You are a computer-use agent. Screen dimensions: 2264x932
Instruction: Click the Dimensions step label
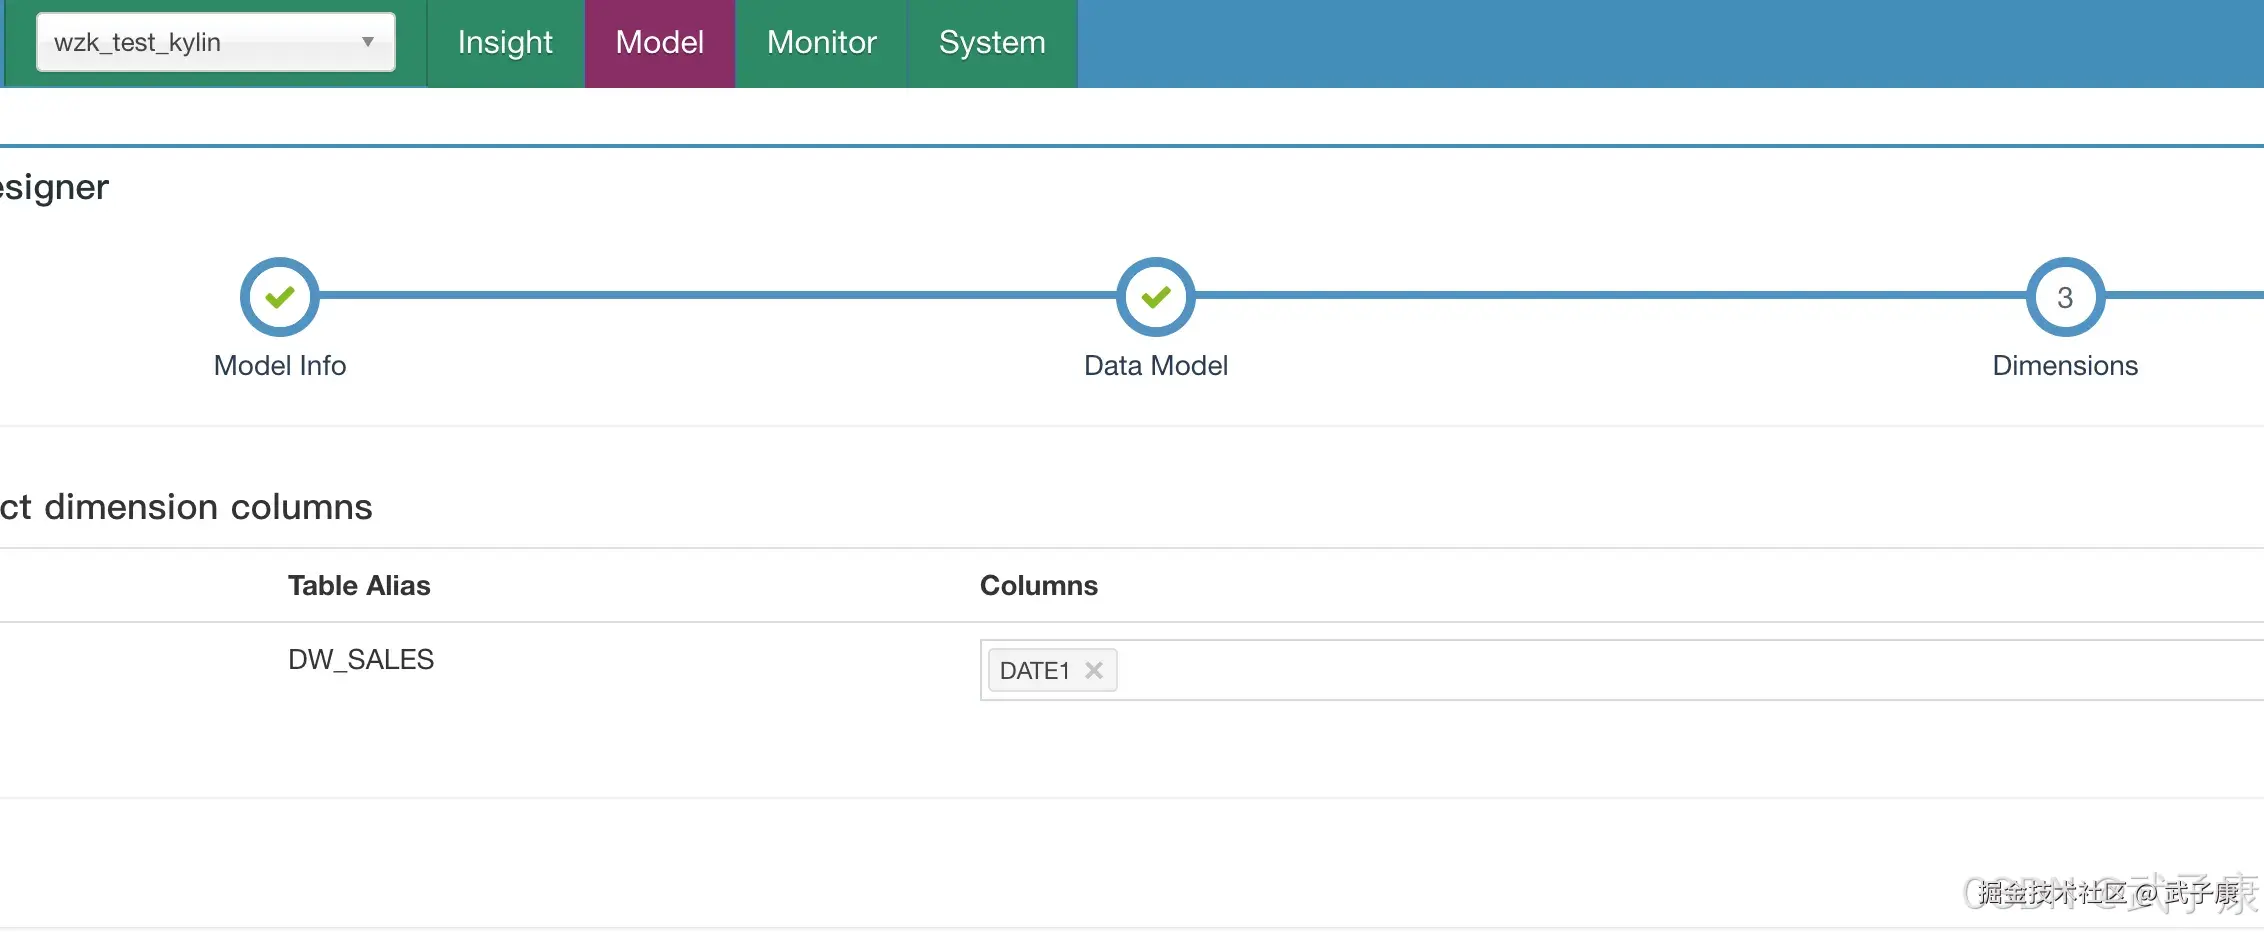tap(2065, 366)
